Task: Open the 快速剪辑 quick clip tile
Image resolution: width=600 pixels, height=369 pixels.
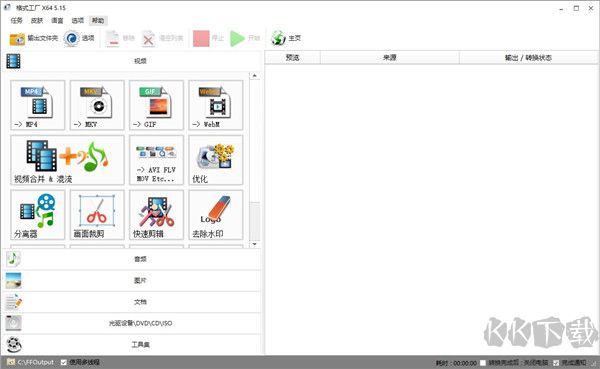Action: coord(157,215)
